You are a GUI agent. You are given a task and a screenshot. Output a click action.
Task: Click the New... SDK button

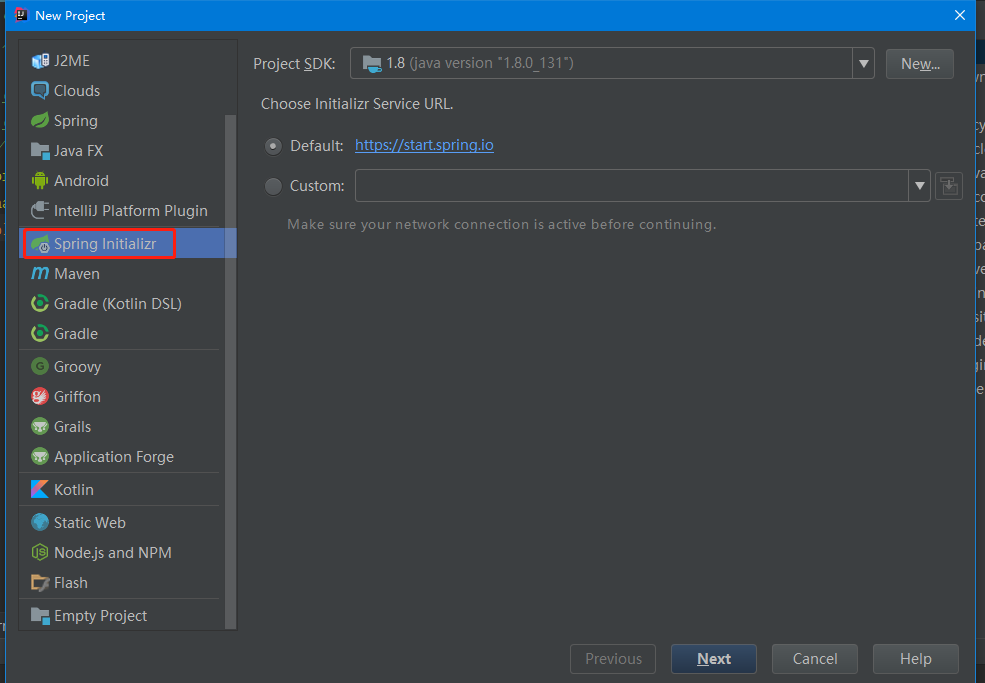pyautogui.click(x=920, y=64)
